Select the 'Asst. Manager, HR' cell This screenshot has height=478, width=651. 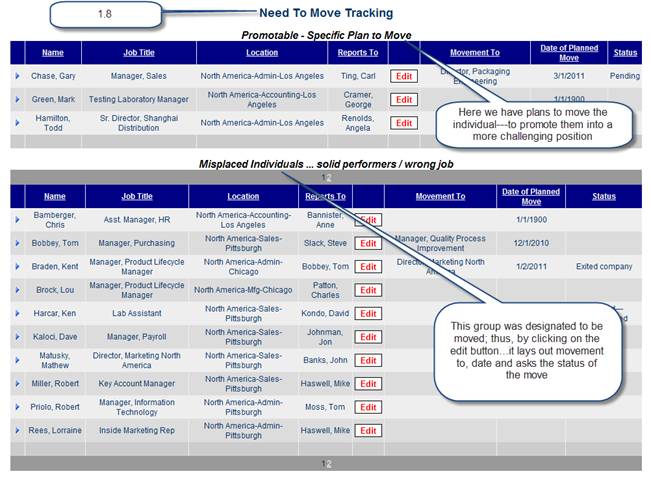coord(137,220)
